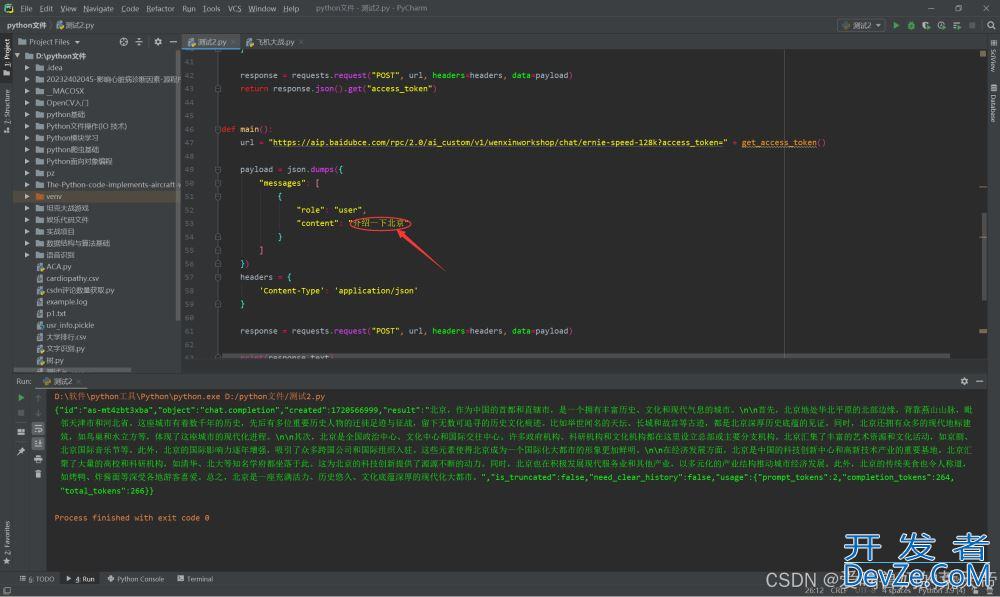This screenshot has width=1000, height=597.
Task: Close the 测试2 Run tab
Action: click(78, 381)
